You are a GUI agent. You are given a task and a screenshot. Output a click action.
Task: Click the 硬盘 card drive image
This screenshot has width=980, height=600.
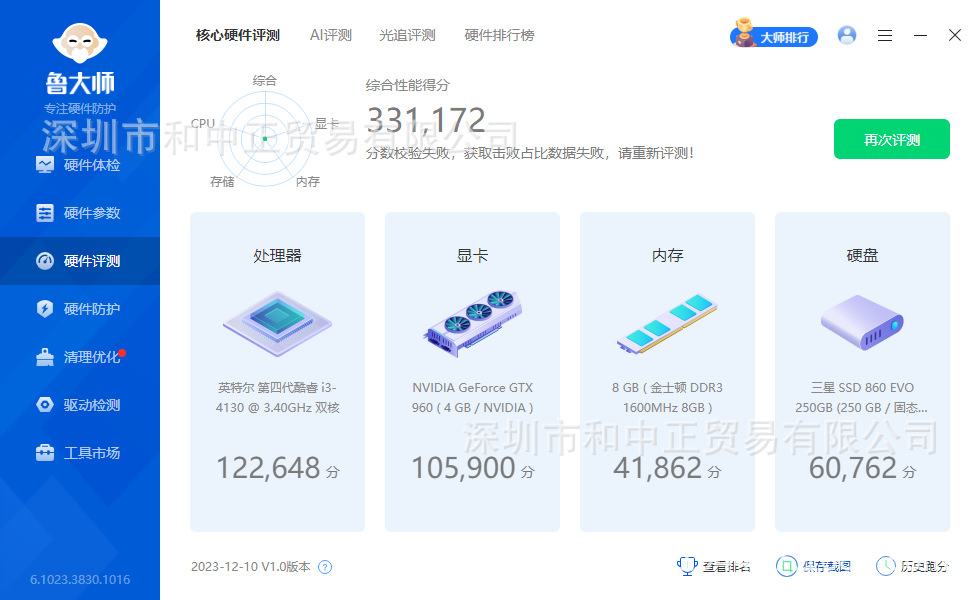[862, 322]
